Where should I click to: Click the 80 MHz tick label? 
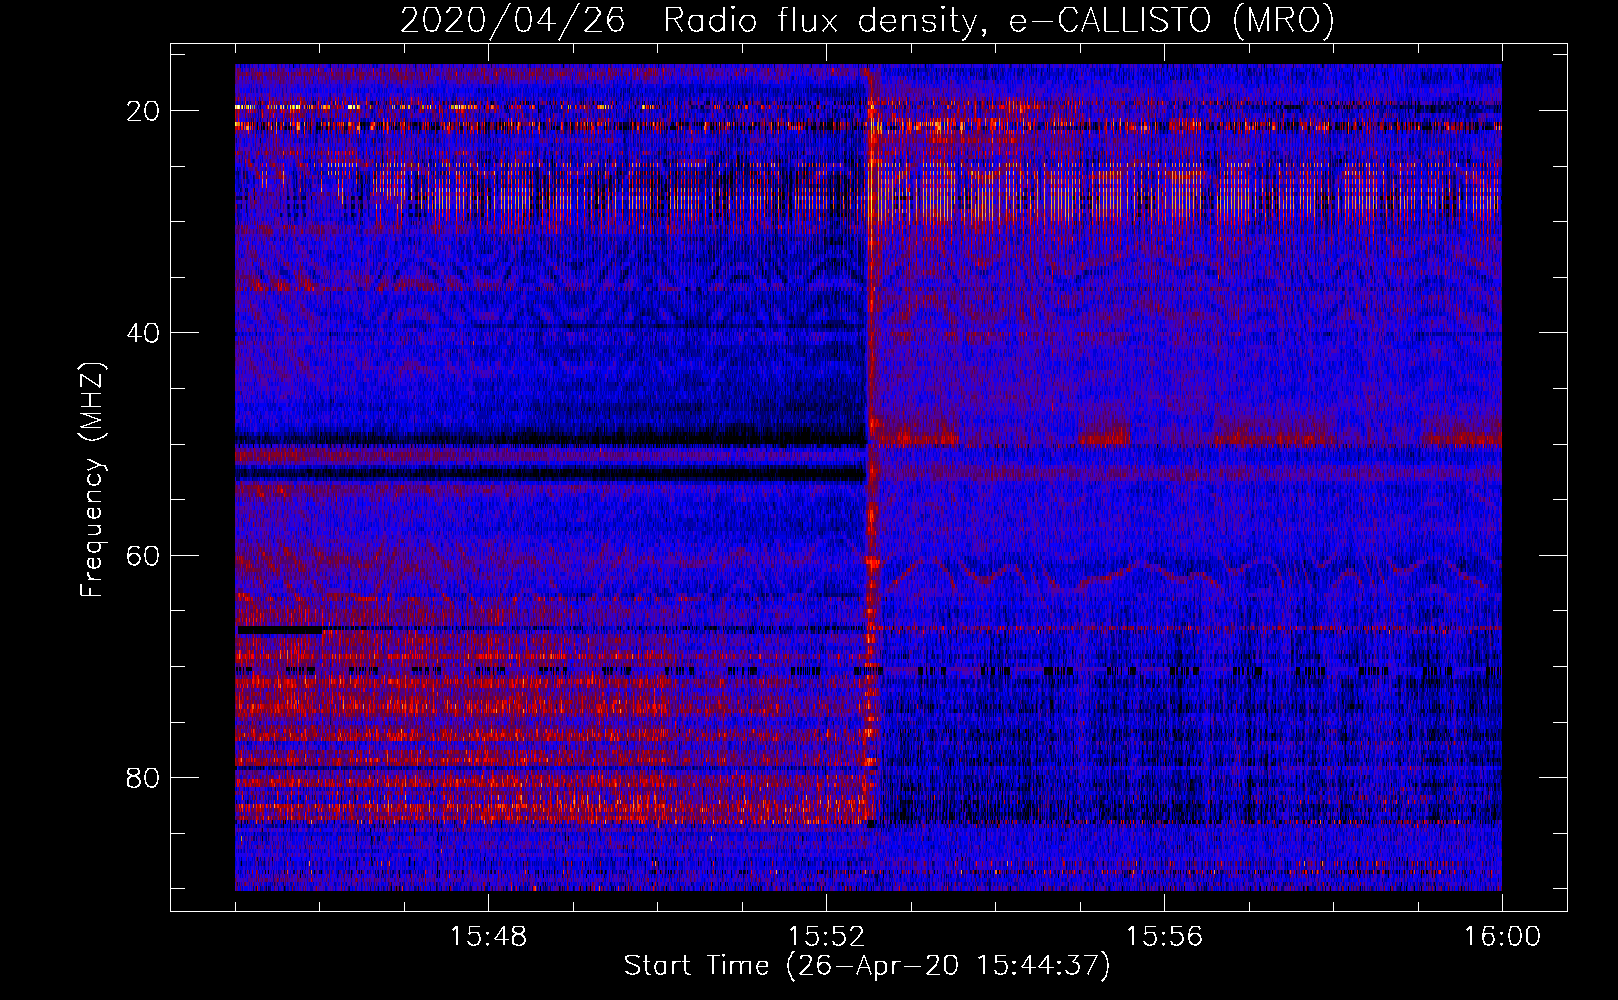click(x=144, y=777)
